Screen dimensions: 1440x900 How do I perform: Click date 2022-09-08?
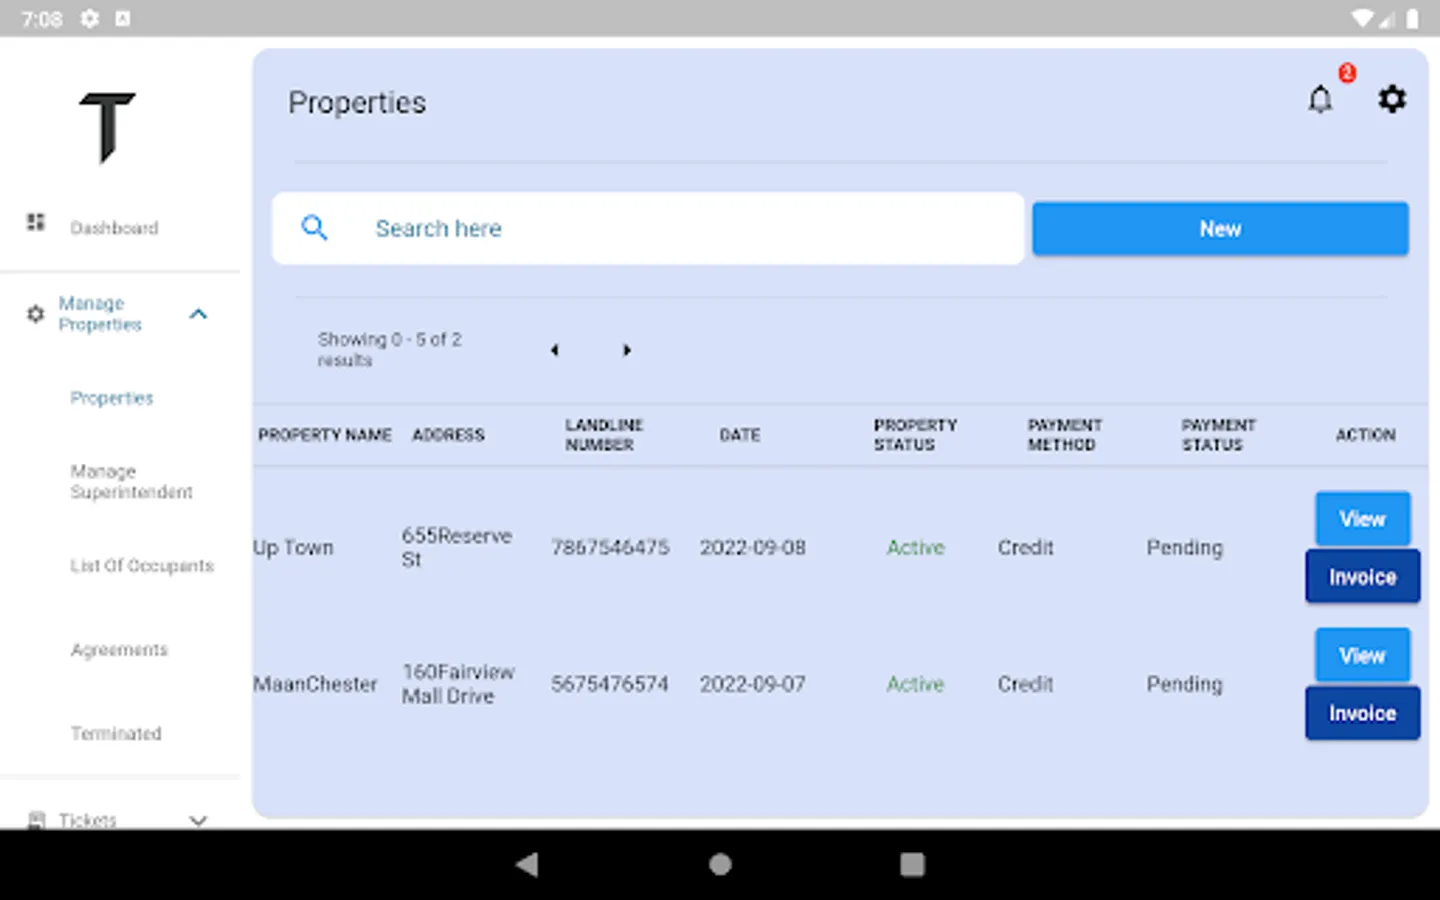[753, 548]
